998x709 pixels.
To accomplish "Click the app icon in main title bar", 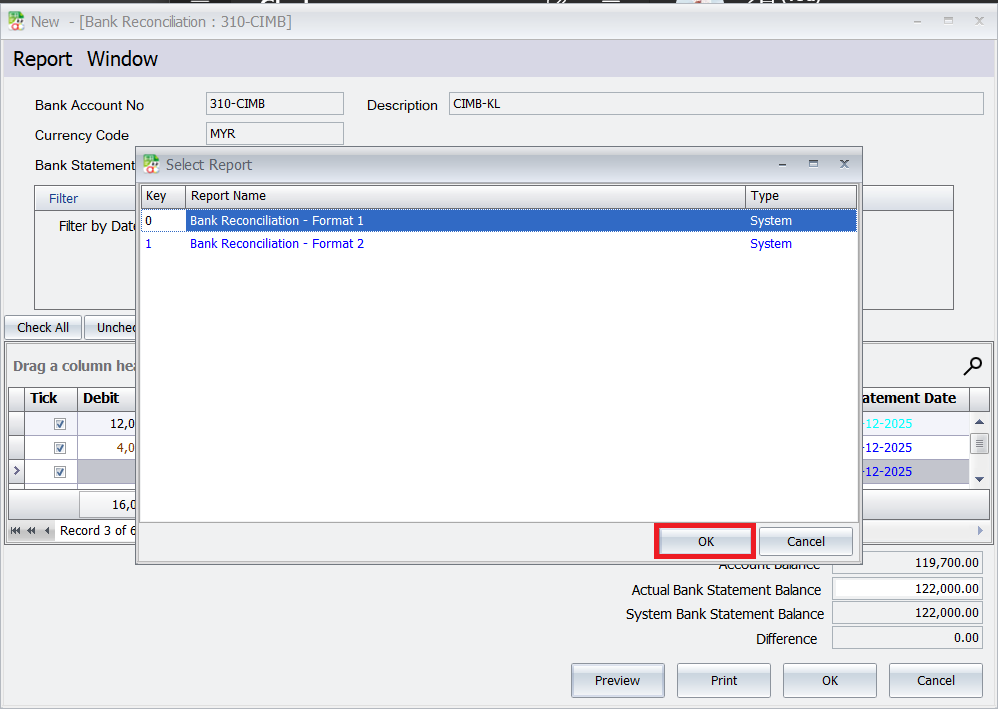I will 16,21.
